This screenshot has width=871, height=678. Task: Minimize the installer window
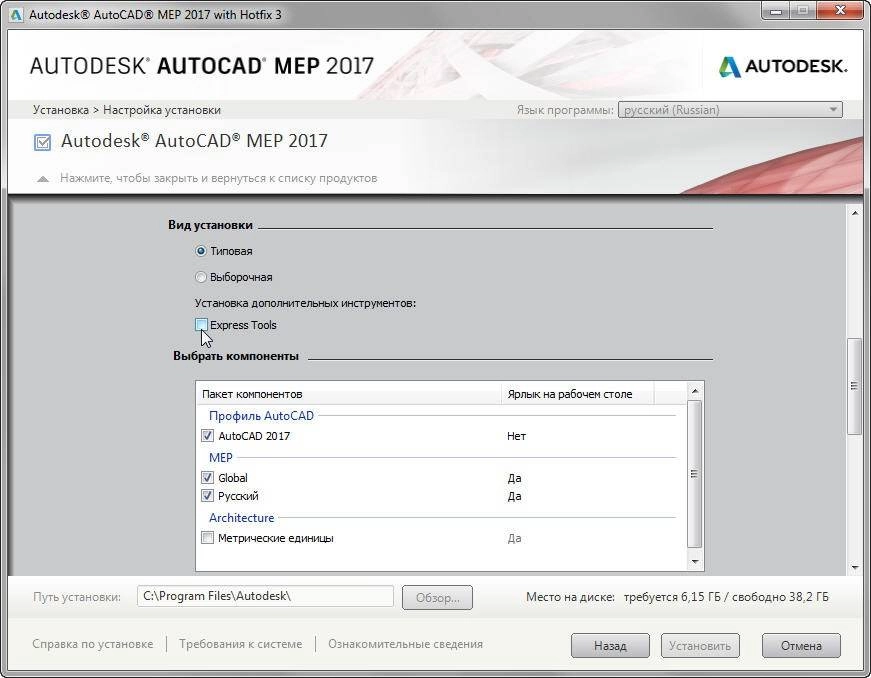tap(775, 11)
